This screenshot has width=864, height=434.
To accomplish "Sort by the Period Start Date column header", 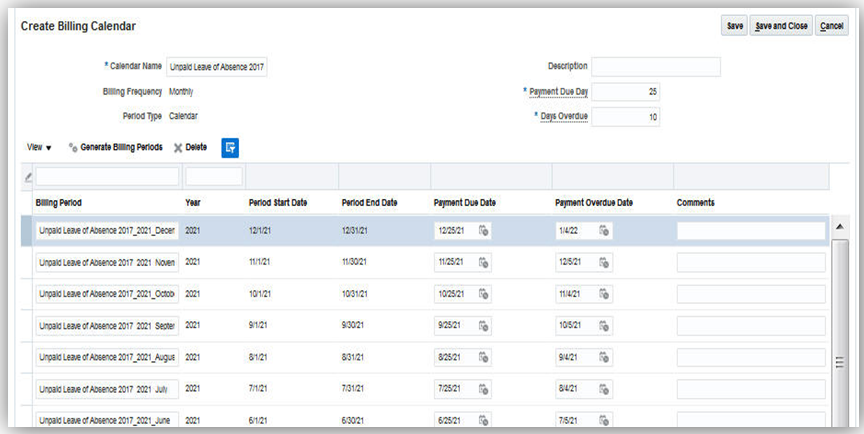I will 278,203.
